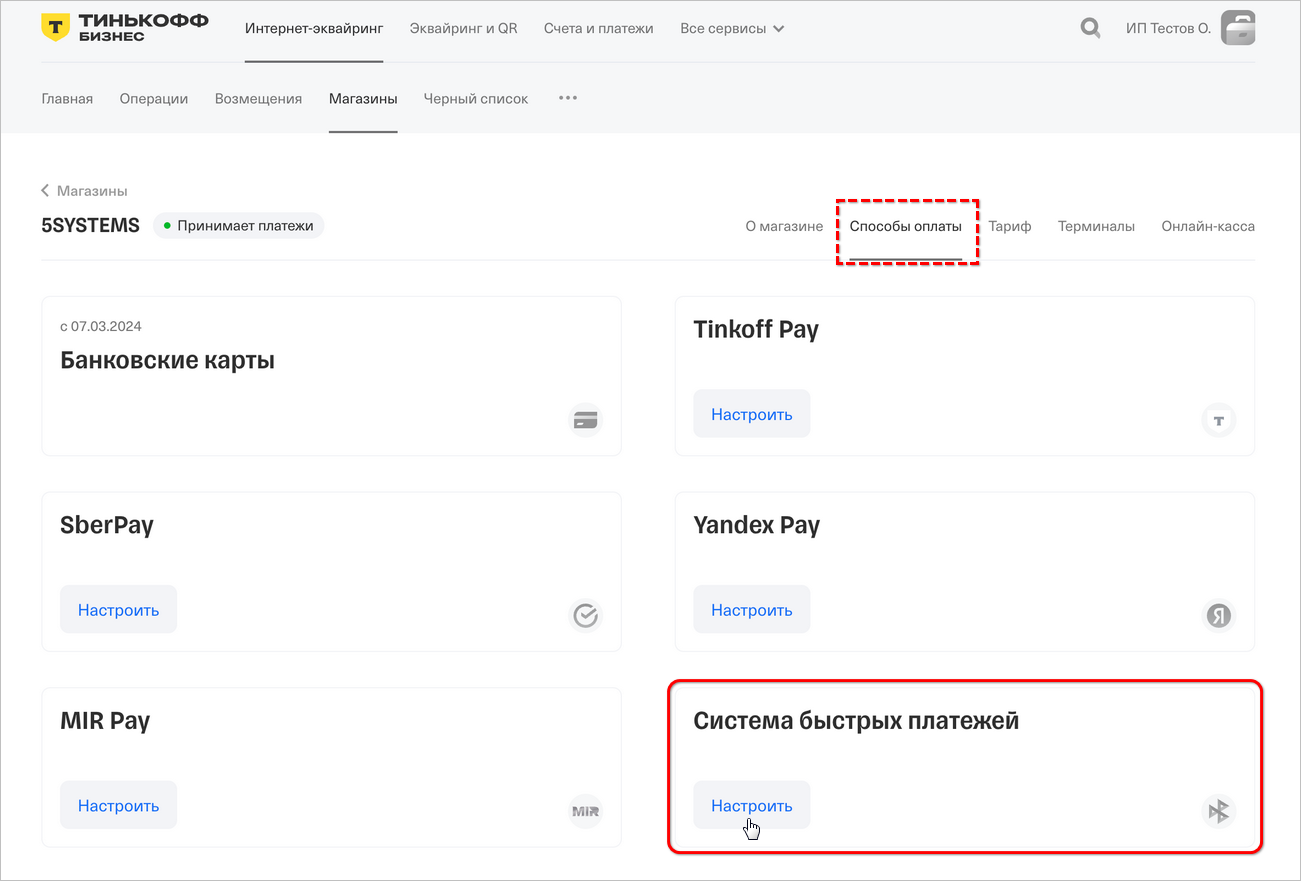Viewport: 1301px width, 881px height.
Task: Click the SberPay checkmark logo icon
Action: tap(585, 615)
